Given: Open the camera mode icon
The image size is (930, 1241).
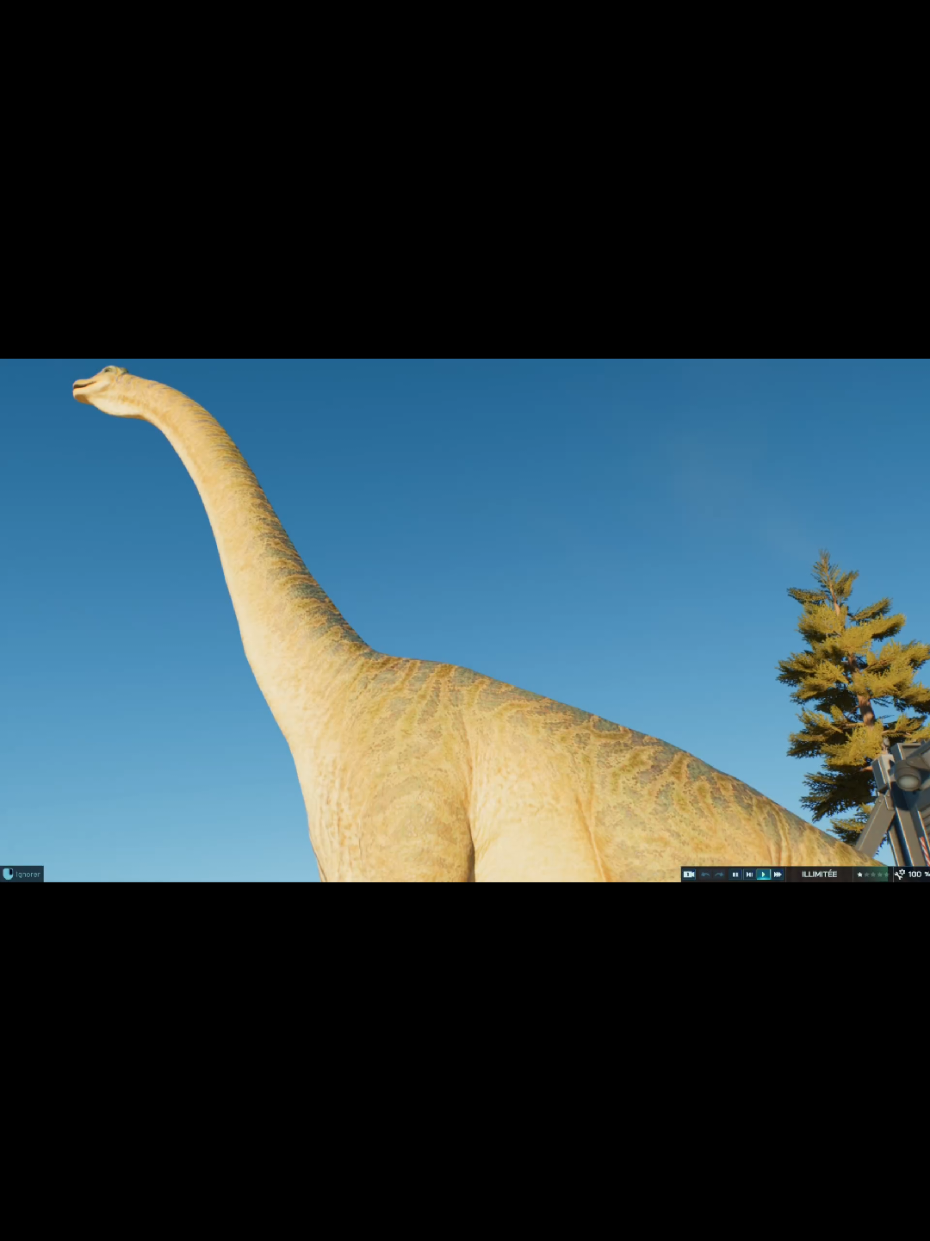Looking at the screenshot, I should pos(689,874).
